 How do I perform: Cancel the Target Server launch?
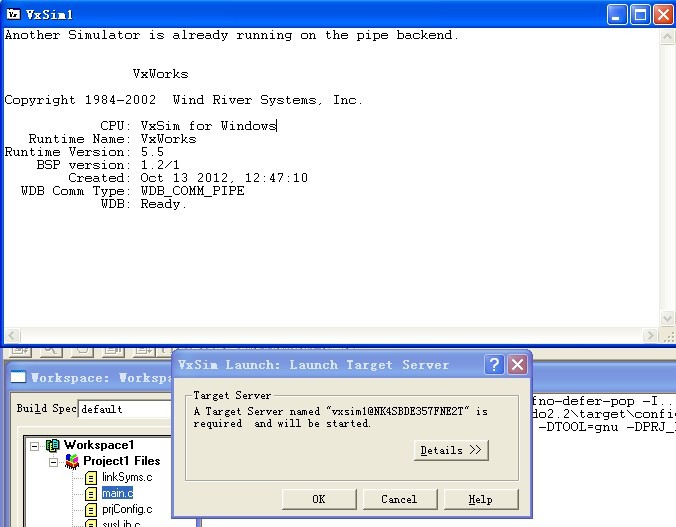400,499
